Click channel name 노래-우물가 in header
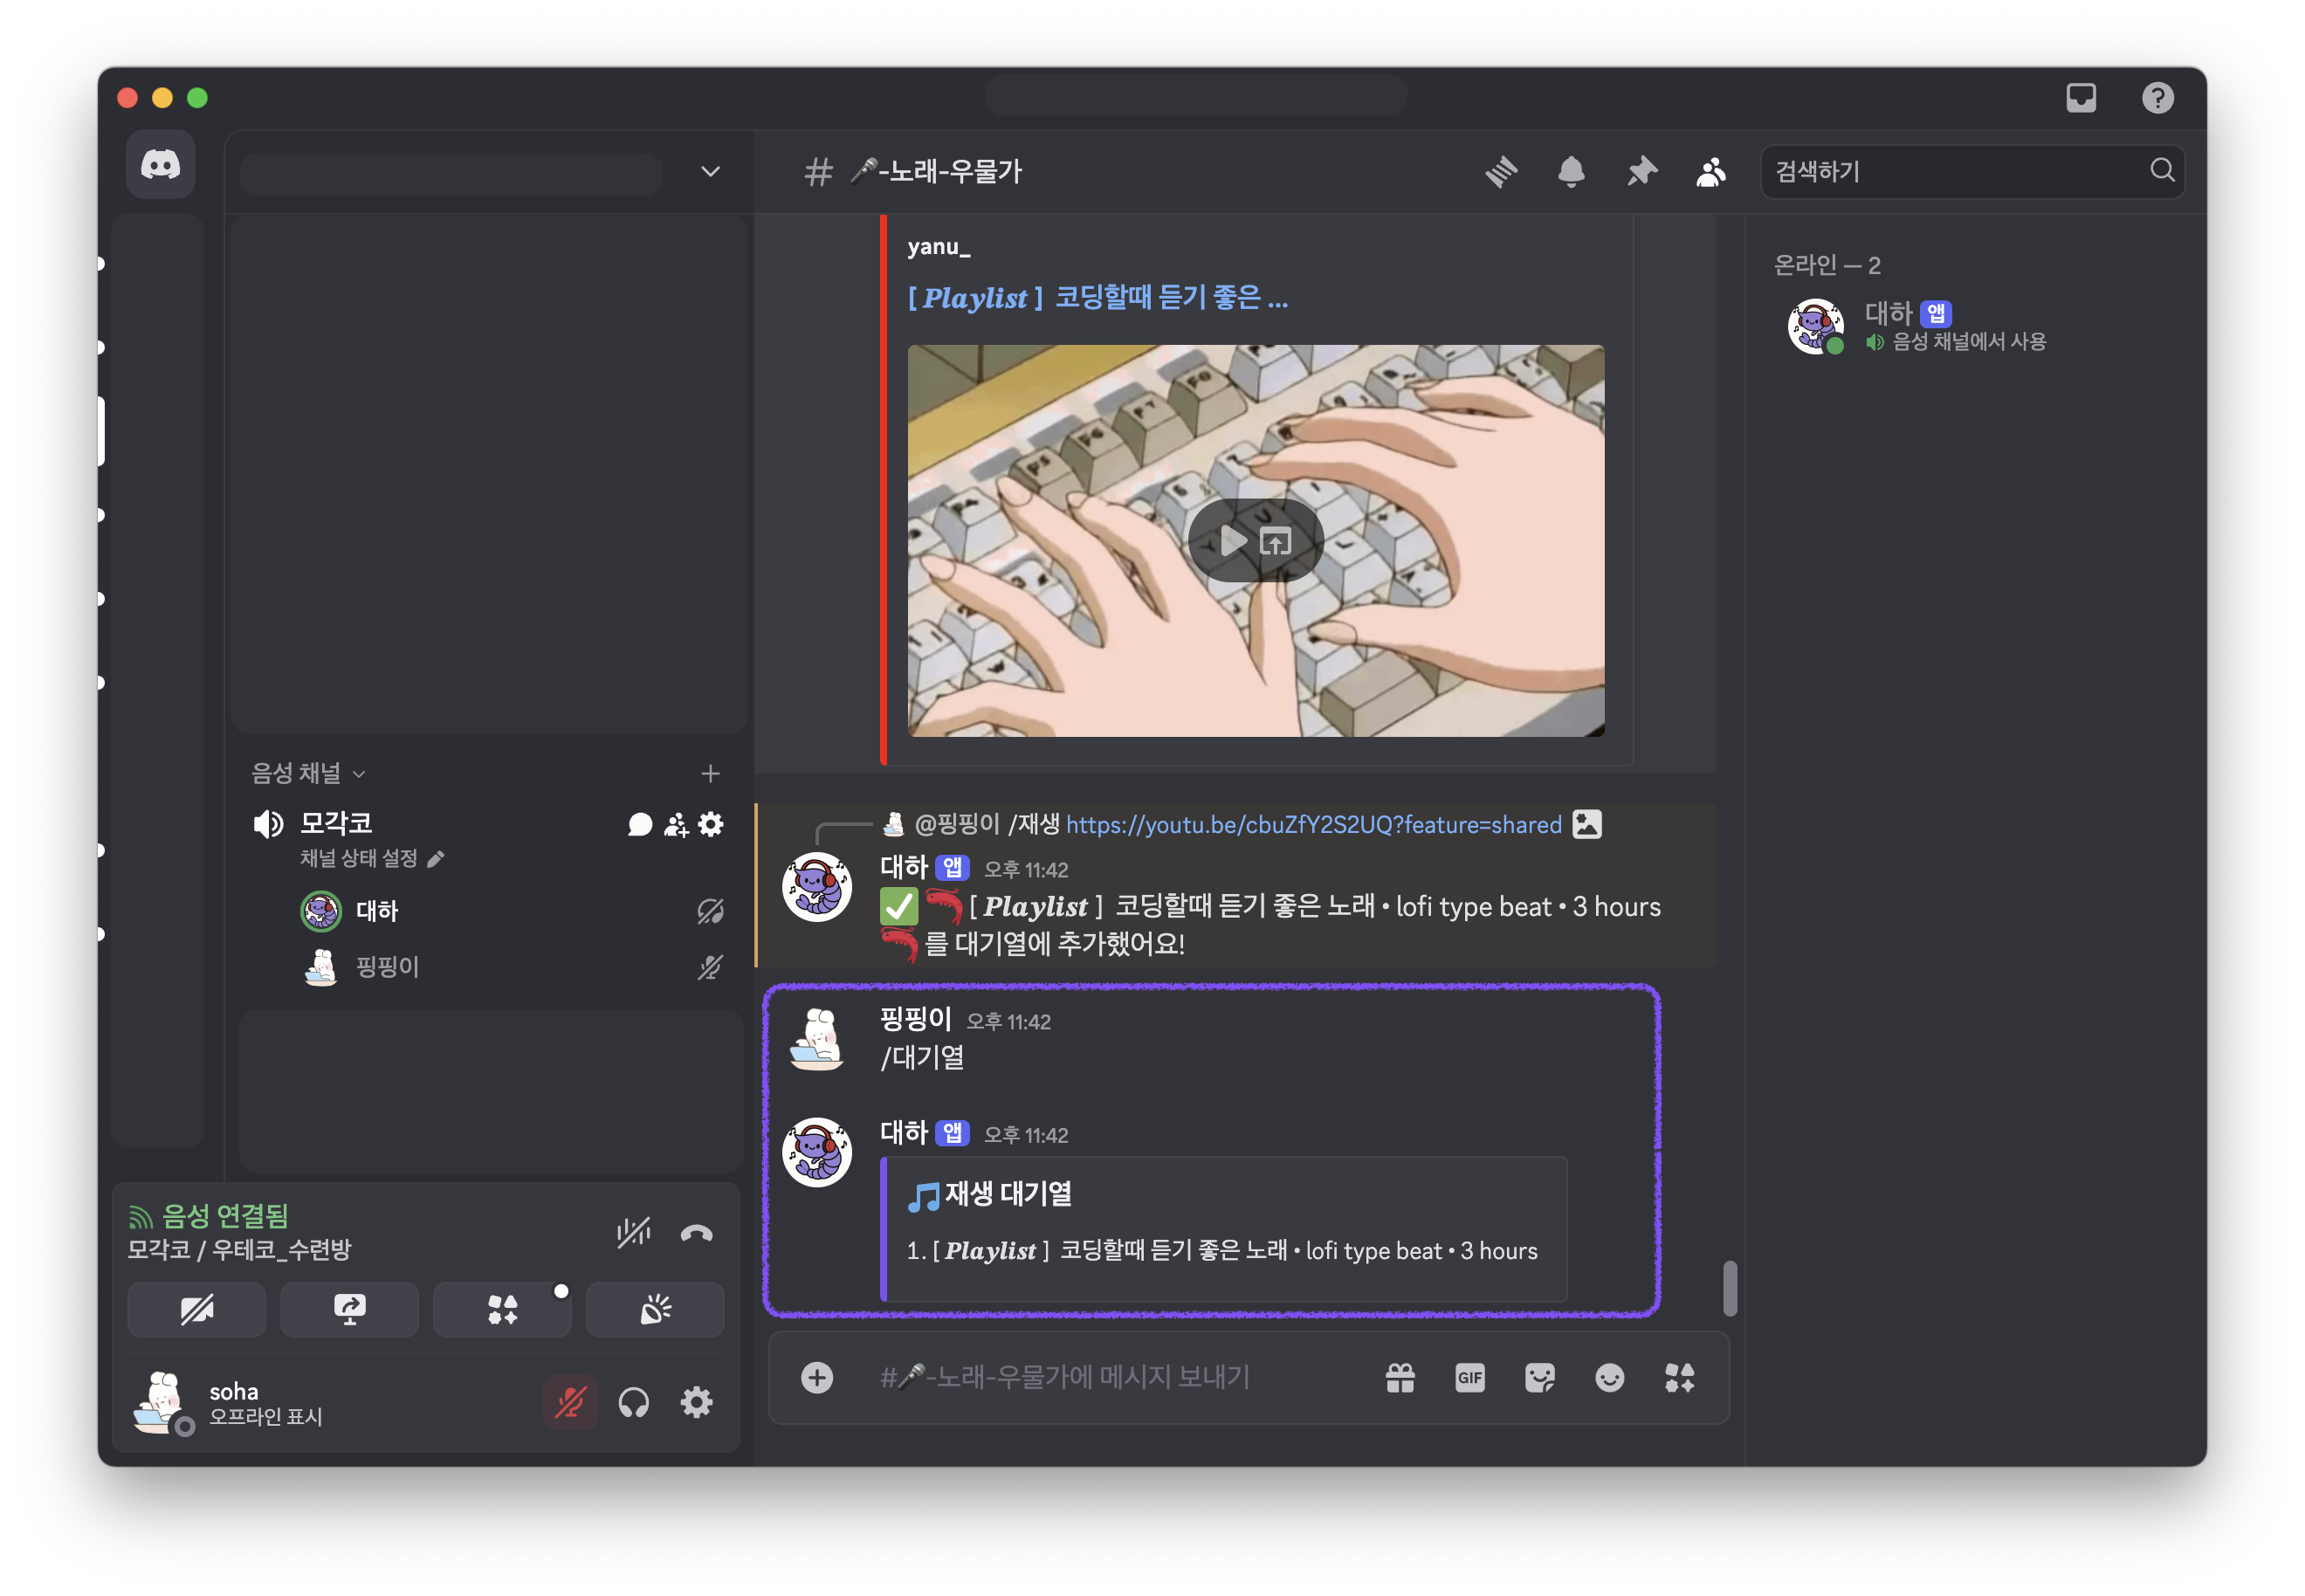 point(936,172)
